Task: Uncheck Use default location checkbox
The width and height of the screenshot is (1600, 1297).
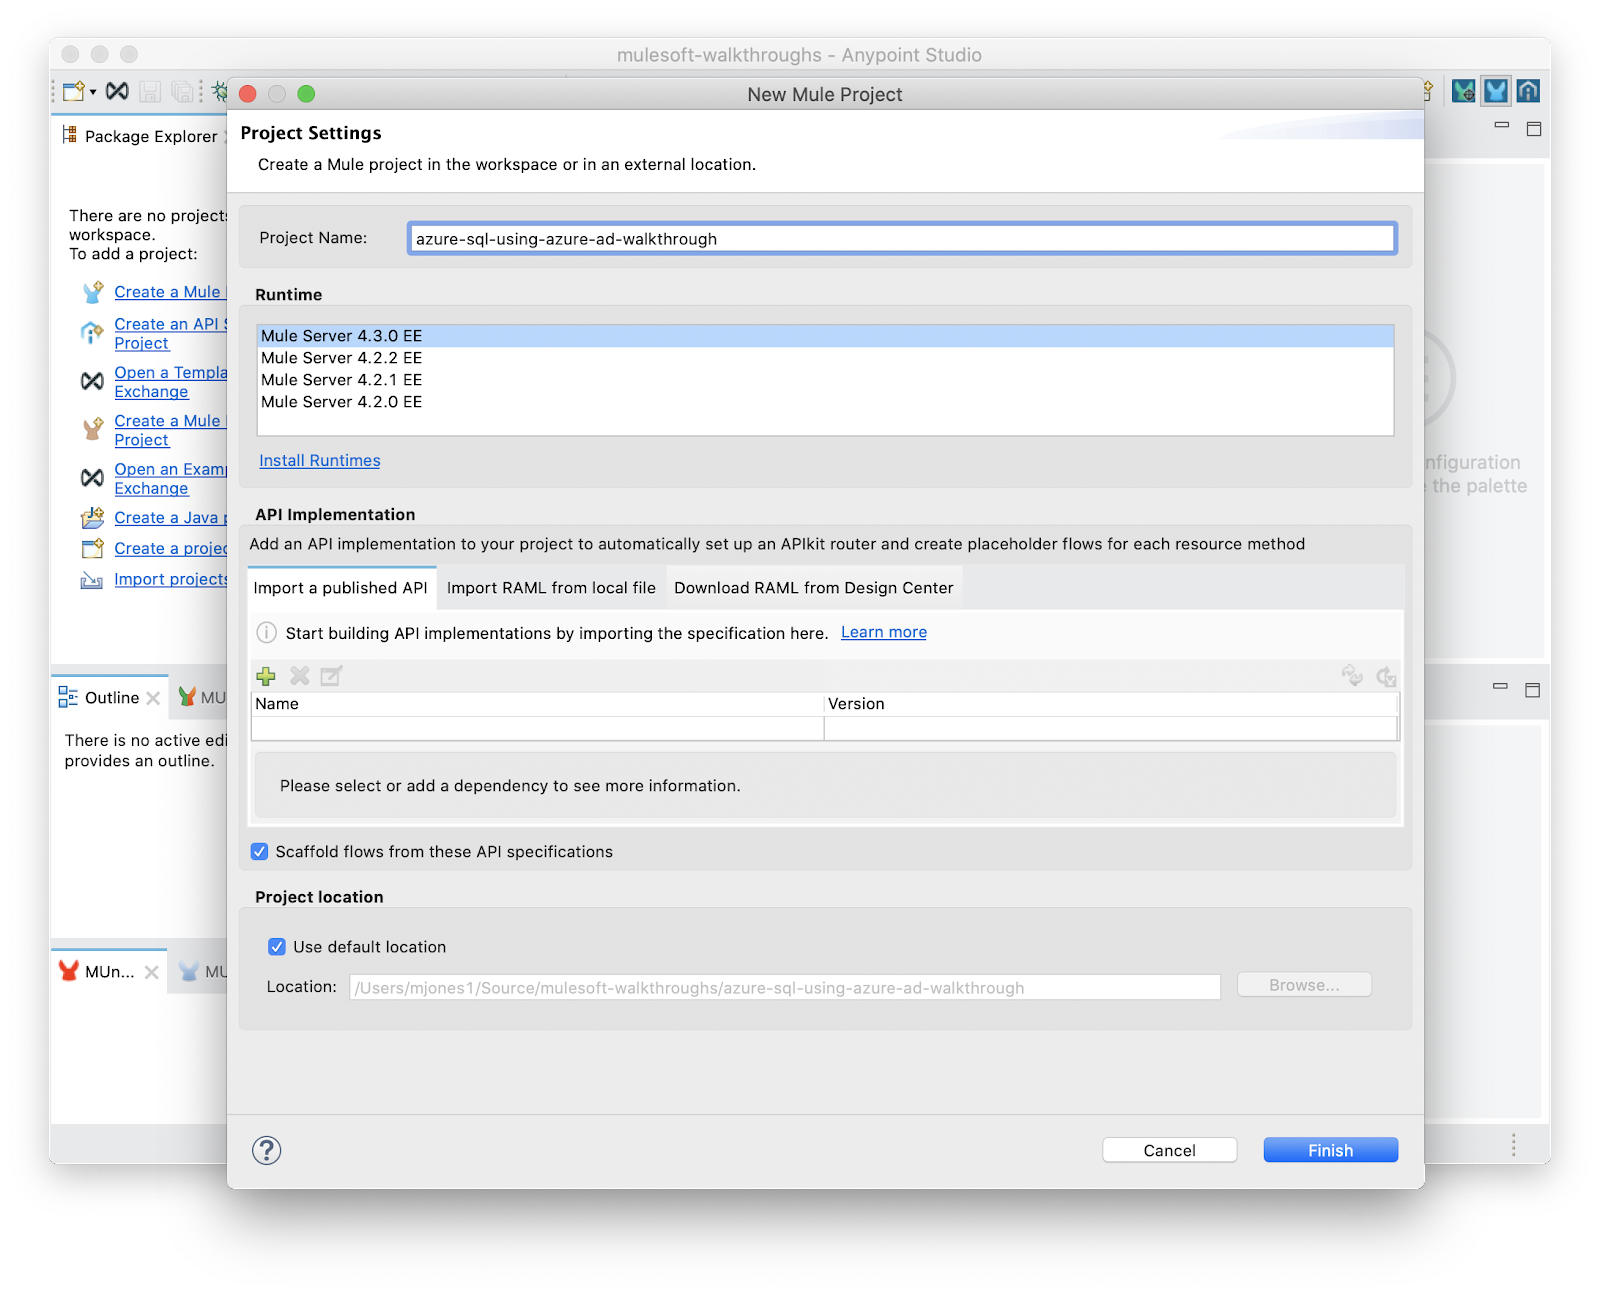Action: 277,947
